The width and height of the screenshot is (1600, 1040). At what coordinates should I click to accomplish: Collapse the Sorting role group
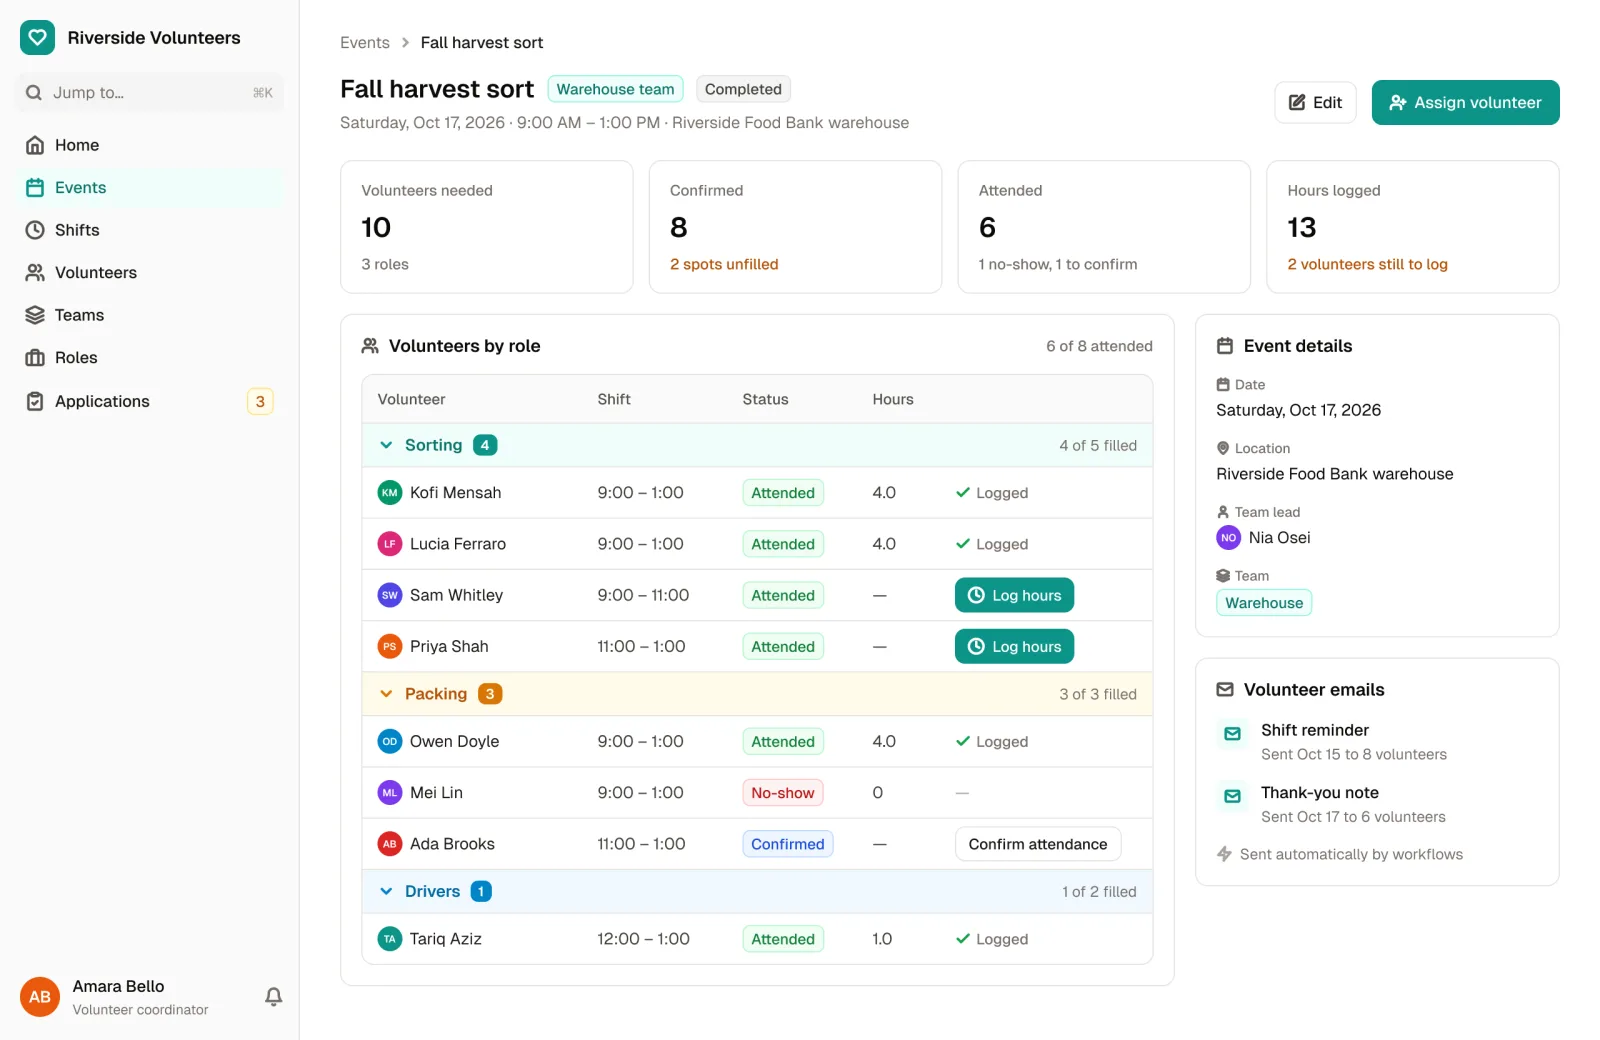click(x=386, y=445)
